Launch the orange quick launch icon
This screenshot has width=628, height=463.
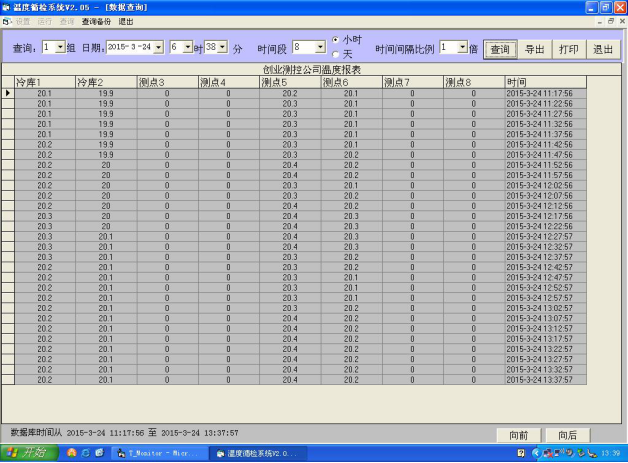pyautogui.click(x=72, y=453)
